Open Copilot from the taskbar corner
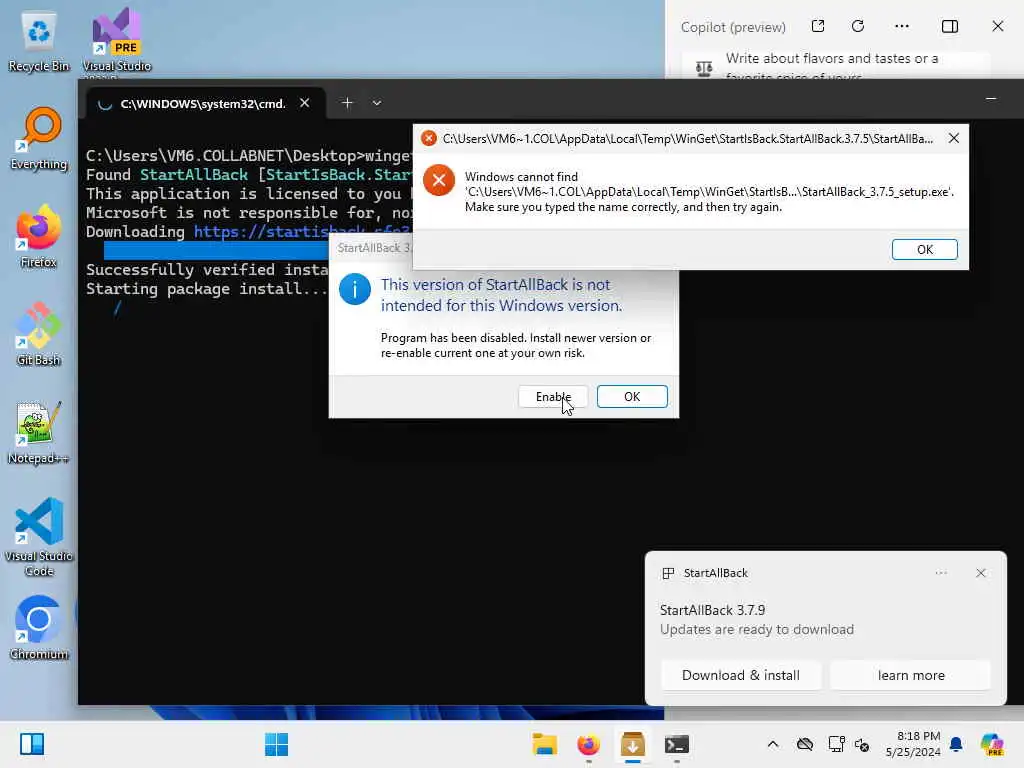 coord(992,744)
